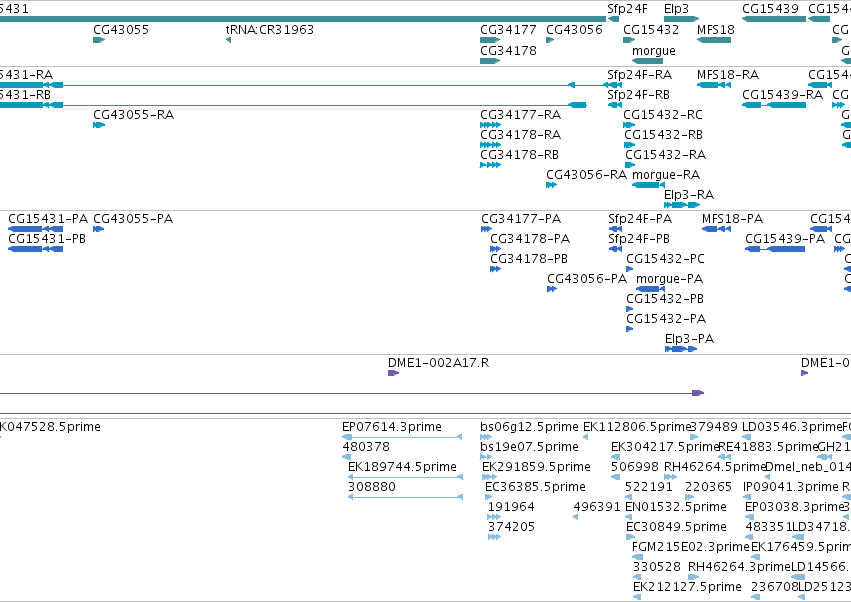Select the CG15432 gene label

pos(651,29)
